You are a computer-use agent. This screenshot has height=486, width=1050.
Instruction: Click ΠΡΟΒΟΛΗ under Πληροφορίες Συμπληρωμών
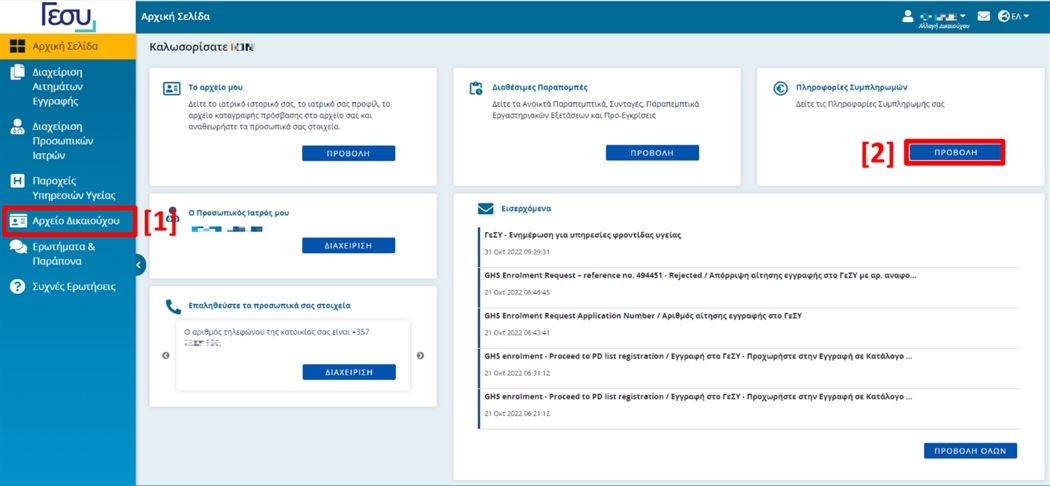point(956,153)
